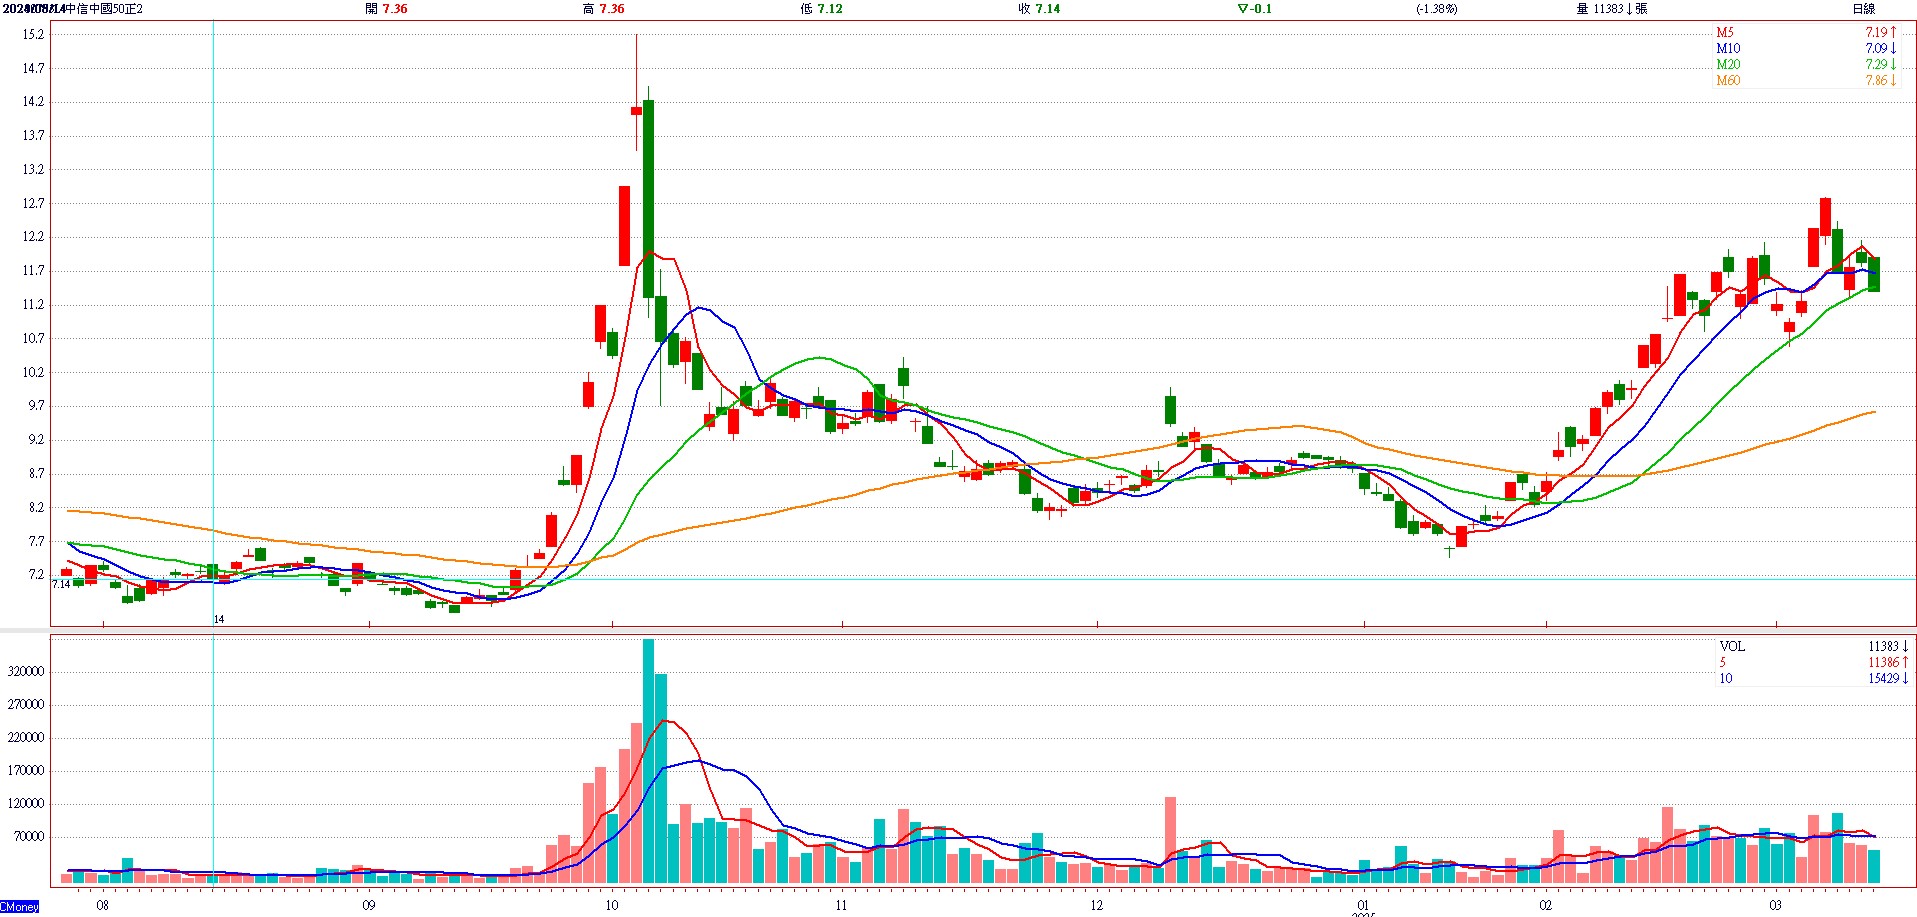
Task: Click the 12 month label on time axis
Action: [1097, 906]
